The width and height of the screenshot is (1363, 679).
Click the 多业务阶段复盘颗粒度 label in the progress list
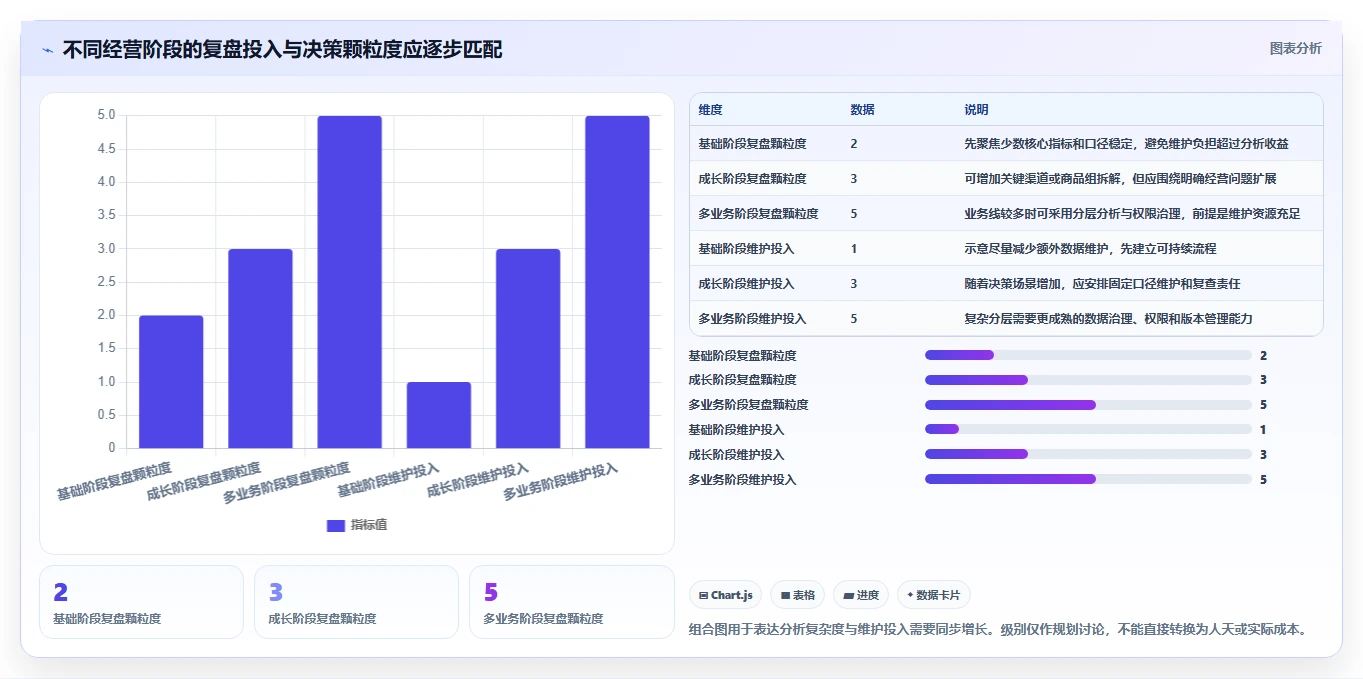(x=748, y=405)
